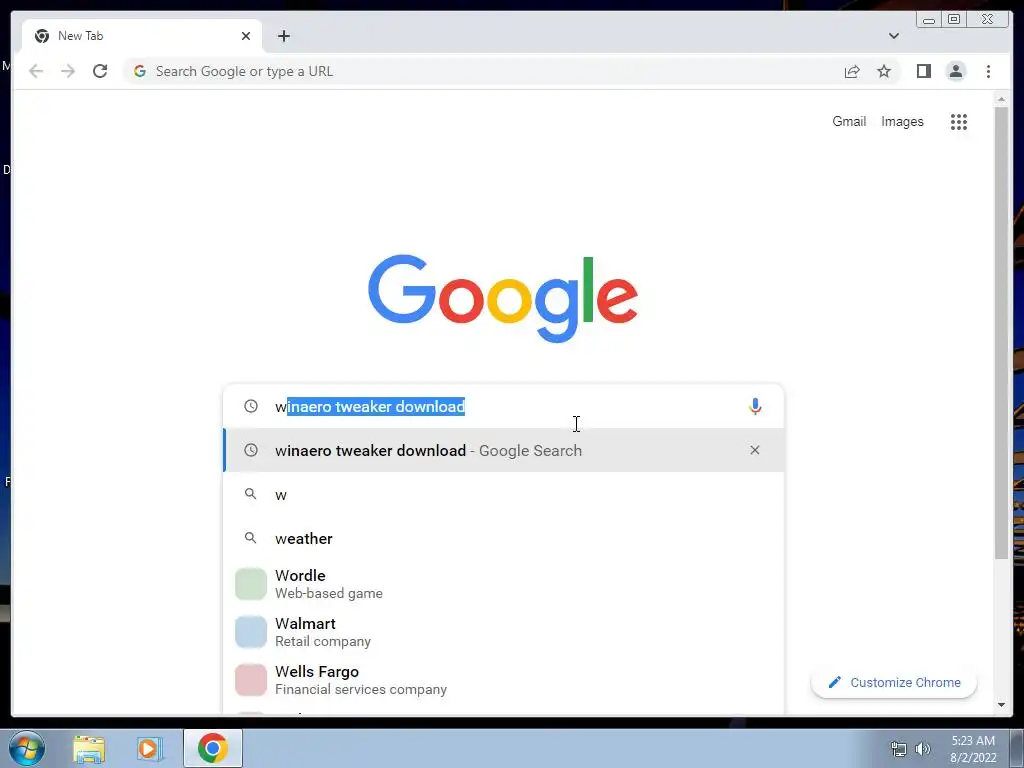The width and height of the screenshot is (1024, 768).
Task: Click Wordle suggestion thumbnail
Action: [251, 584]
